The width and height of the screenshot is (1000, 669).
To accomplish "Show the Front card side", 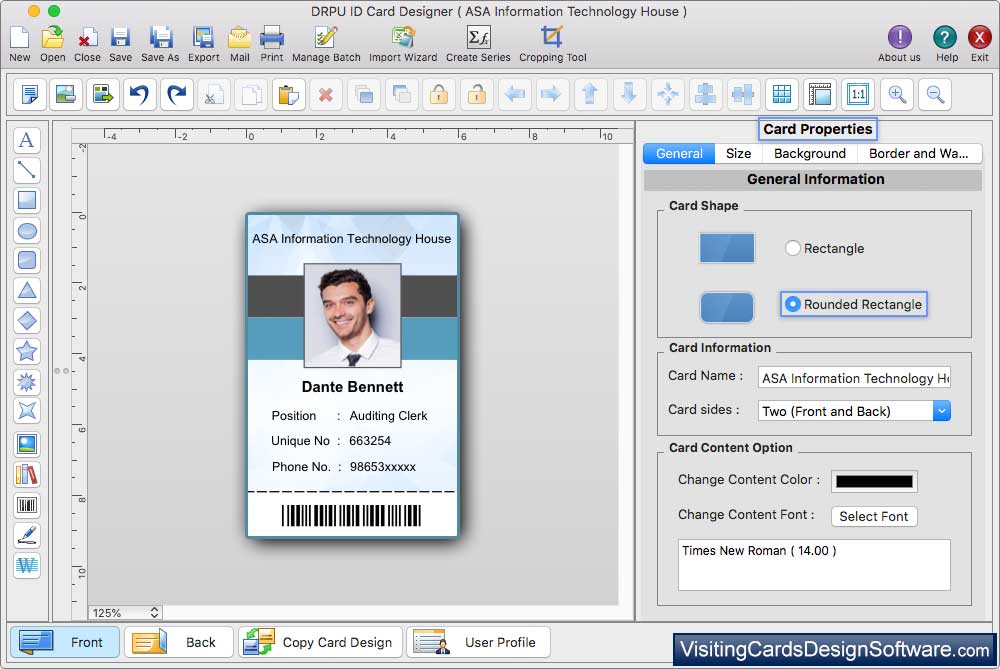I will [64, 642].
